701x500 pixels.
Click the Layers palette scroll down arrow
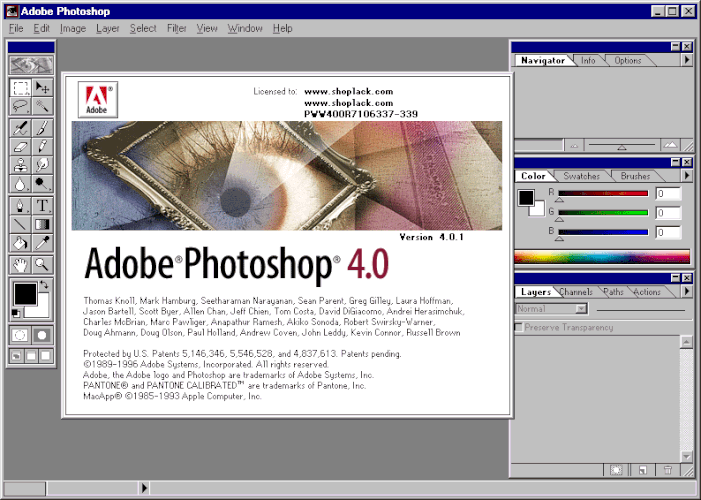[x=686, y=456]
